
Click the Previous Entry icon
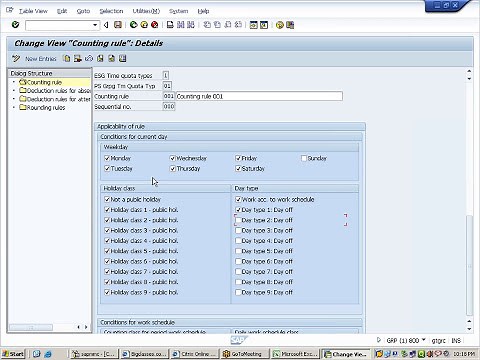click(100, 59)
